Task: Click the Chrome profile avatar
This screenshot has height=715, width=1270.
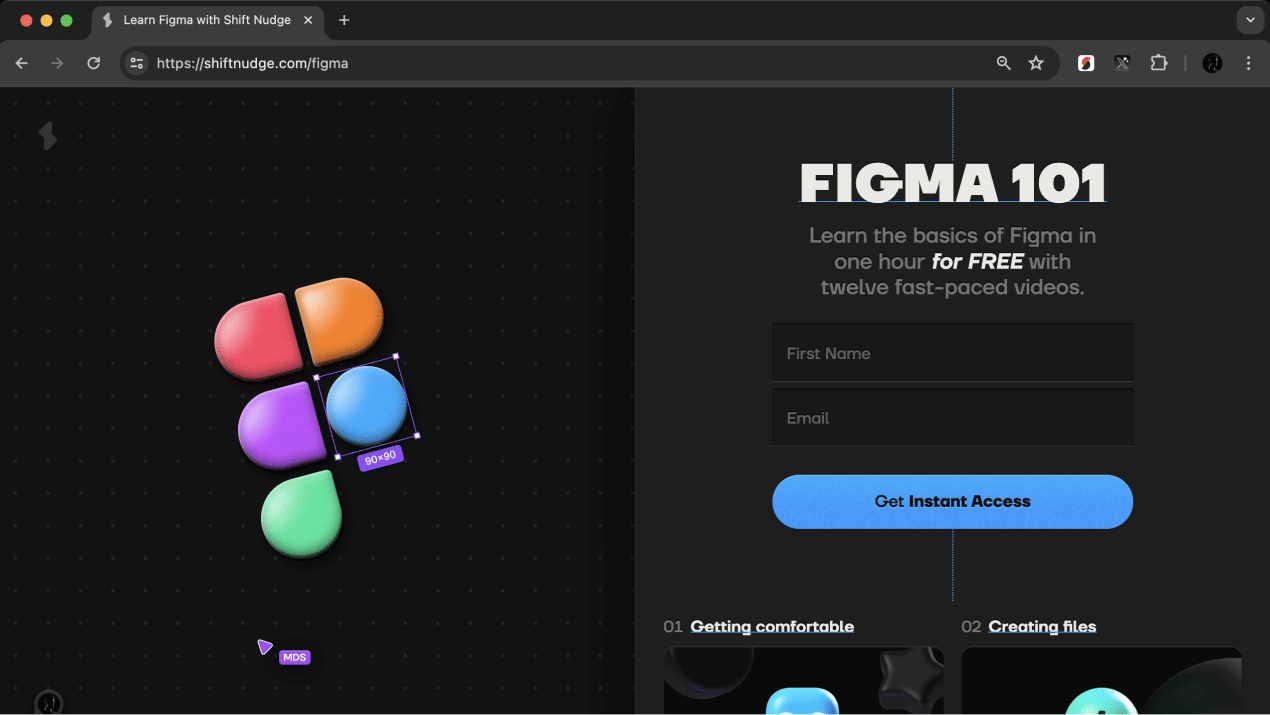Action: [1211, 63]
